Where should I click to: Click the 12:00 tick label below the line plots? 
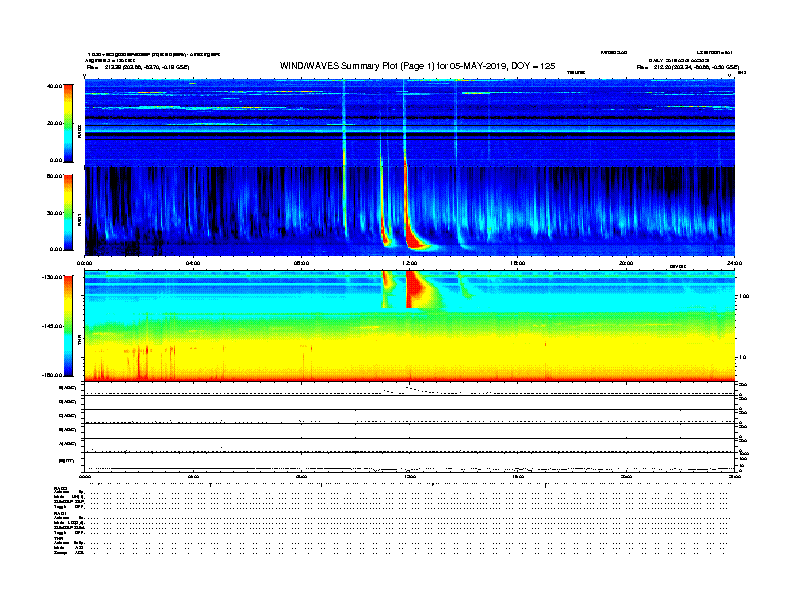pyautogui.click(x=410, y=476)
